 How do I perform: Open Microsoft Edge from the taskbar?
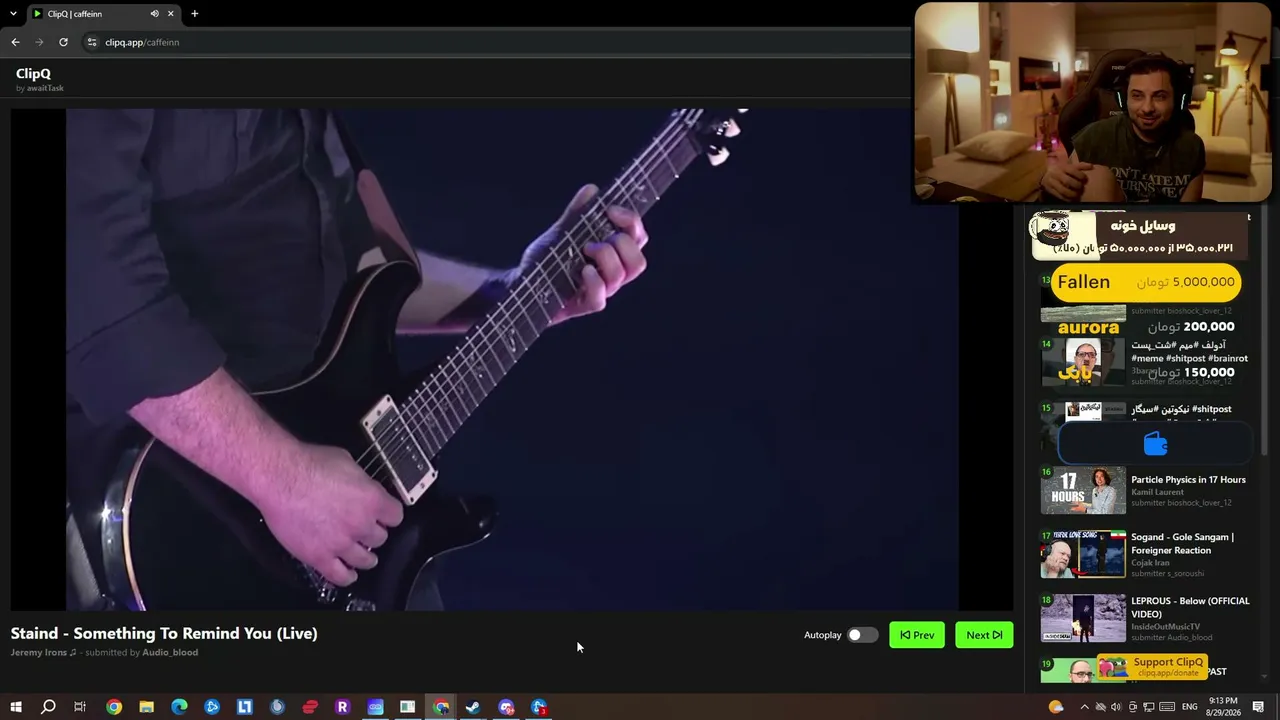coord(179,707)
